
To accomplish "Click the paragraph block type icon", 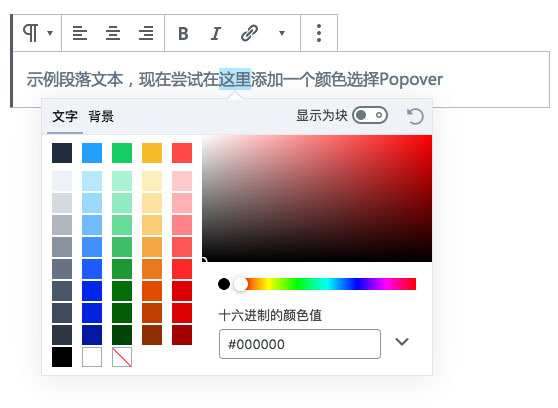I will point(31,33).
